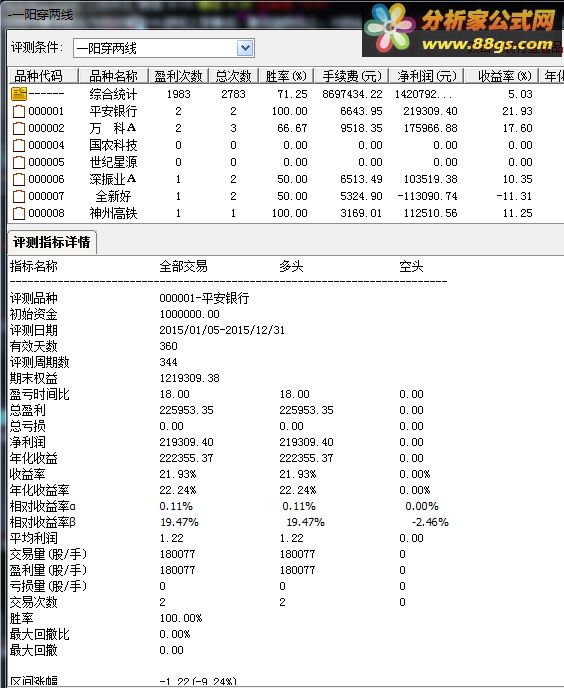
Task: Click the 指标名称 column heading
Action: coord(34,266)
